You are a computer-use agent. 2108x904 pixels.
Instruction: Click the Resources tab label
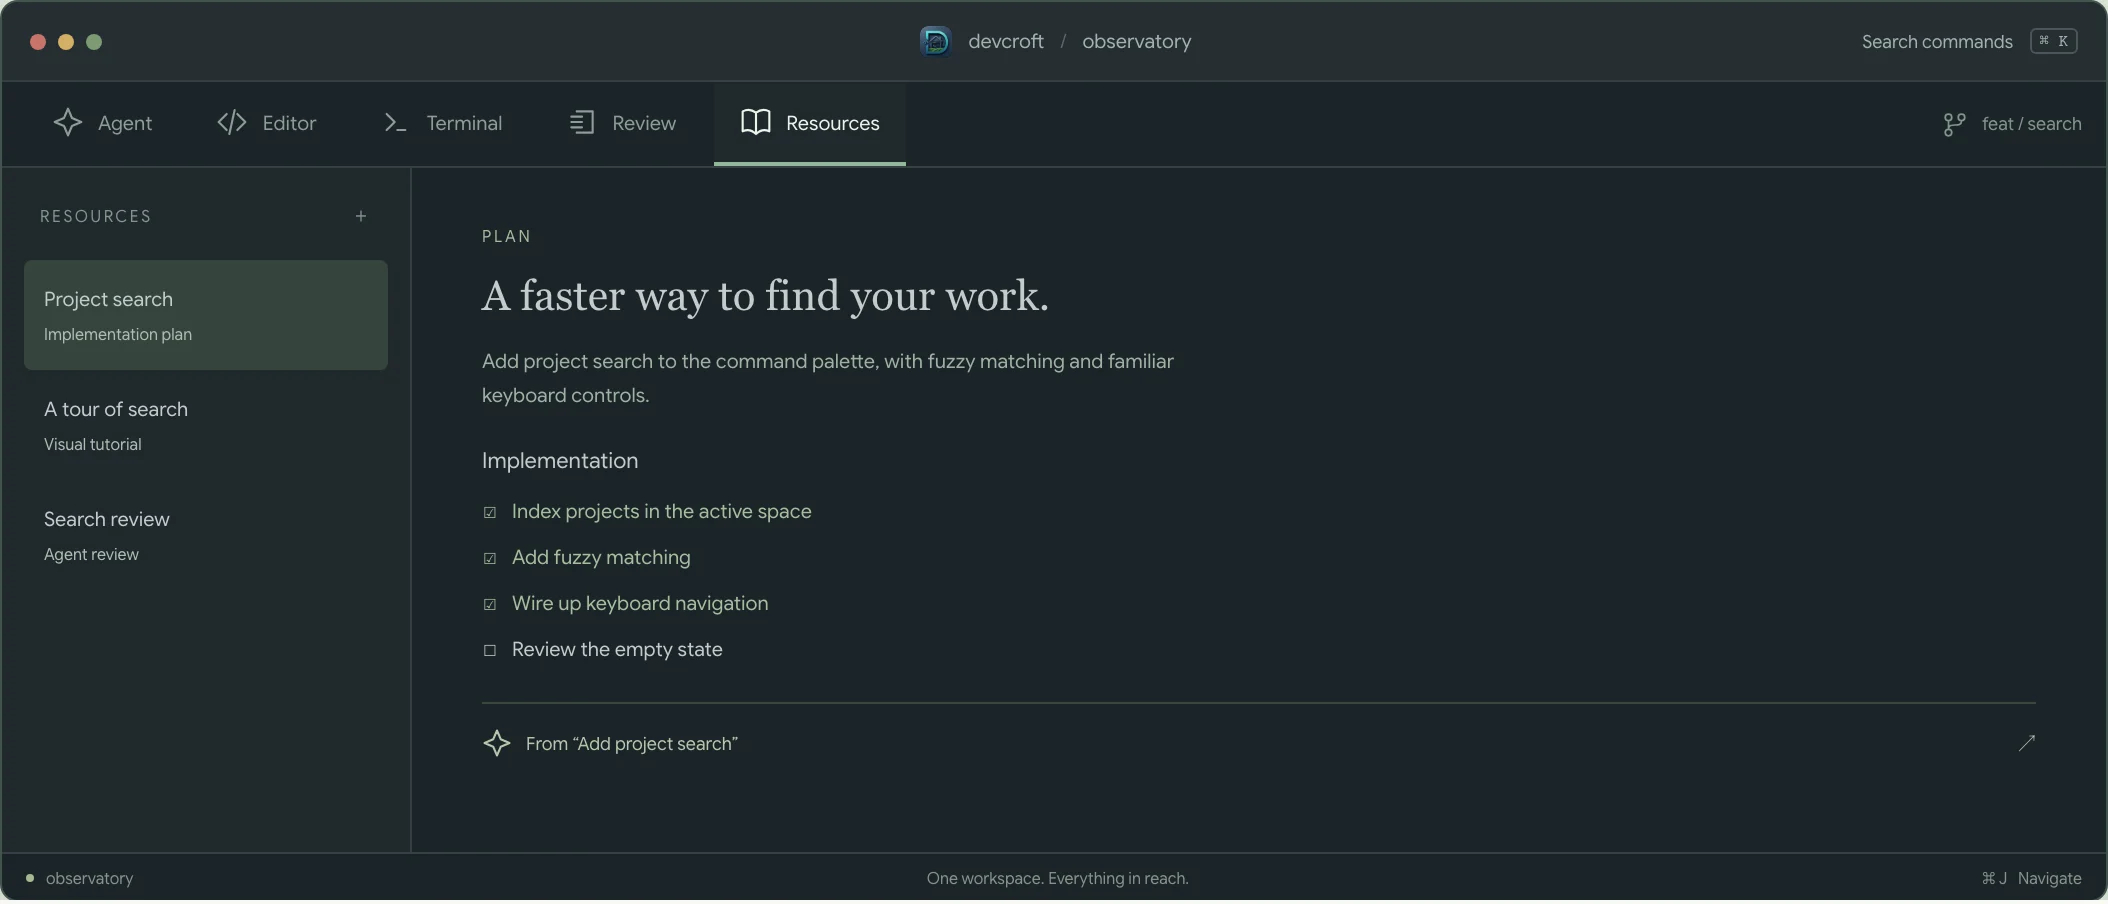833,123
